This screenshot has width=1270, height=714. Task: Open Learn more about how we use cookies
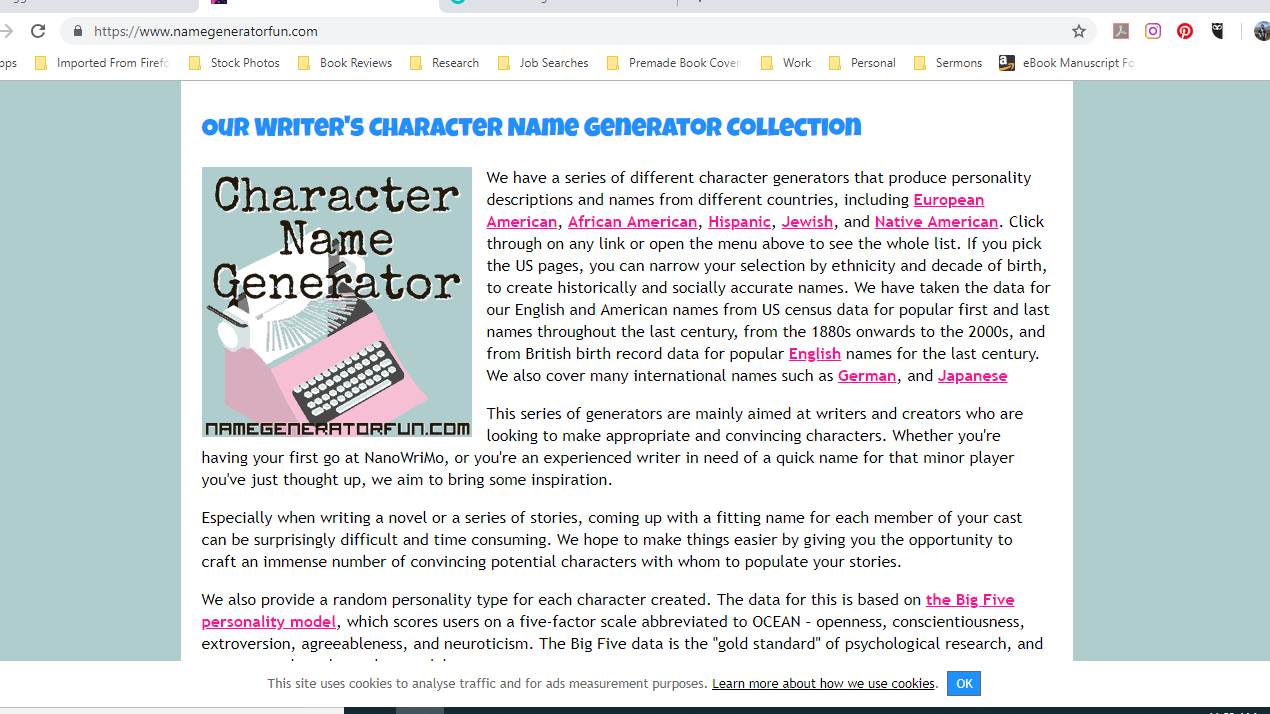[823, 684]
